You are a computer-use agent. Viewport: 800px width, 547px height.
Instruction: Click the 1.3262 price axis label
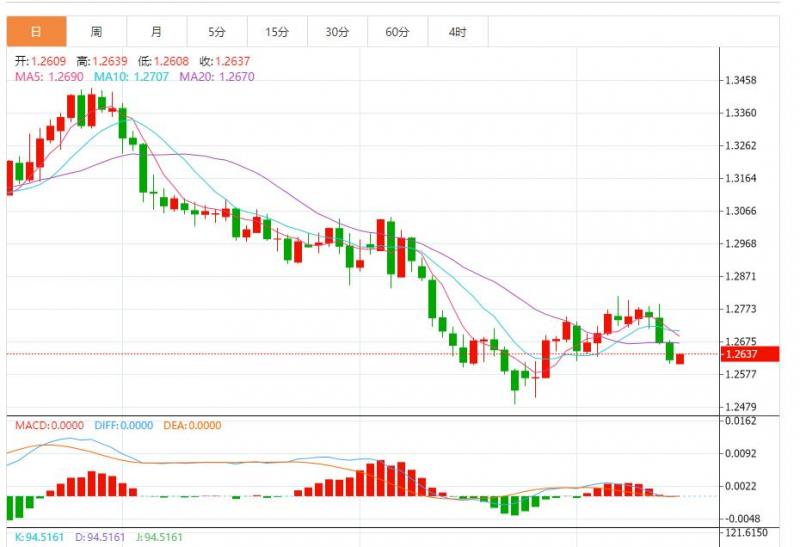741,145
